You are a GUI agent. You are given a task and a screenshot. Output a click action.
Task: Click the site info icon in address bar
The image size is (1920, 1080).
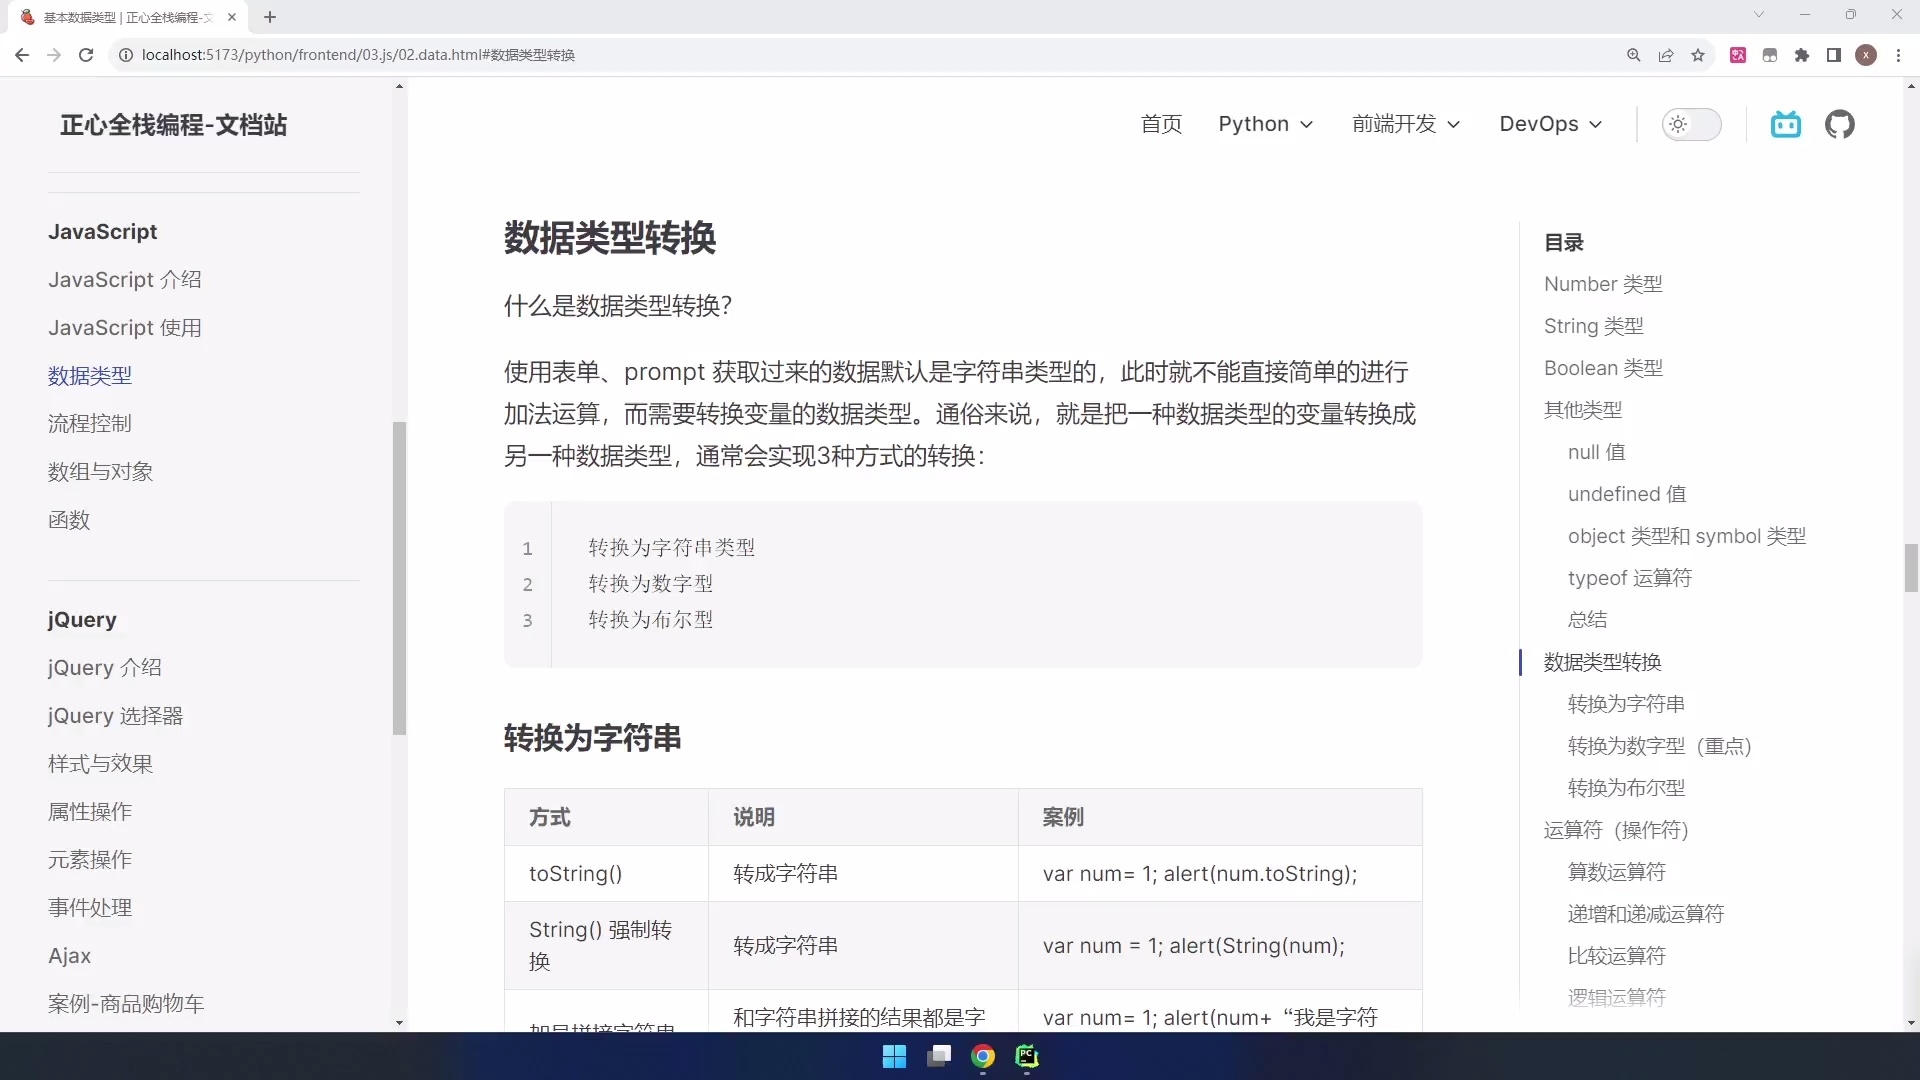[x=126, y=55]
